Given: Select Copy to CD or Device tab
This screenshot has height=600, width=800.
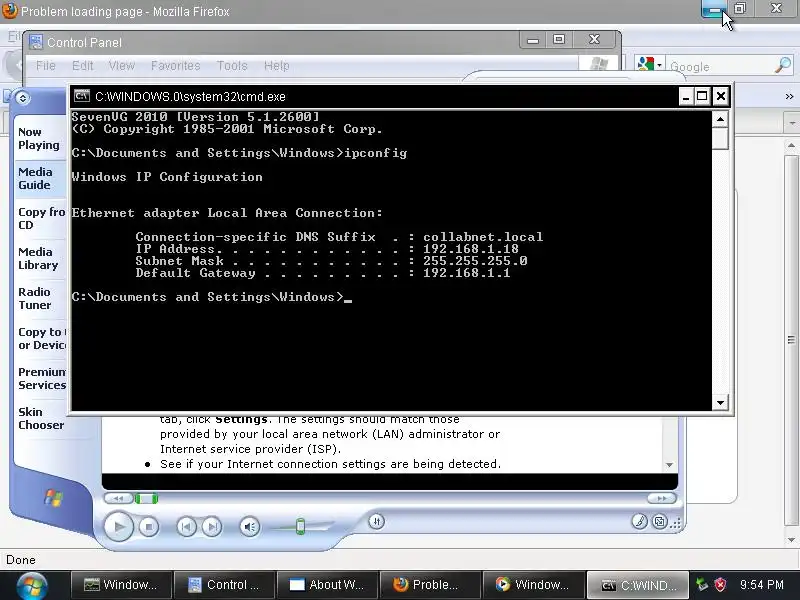Looking at the screenshot, I should 42,338.
